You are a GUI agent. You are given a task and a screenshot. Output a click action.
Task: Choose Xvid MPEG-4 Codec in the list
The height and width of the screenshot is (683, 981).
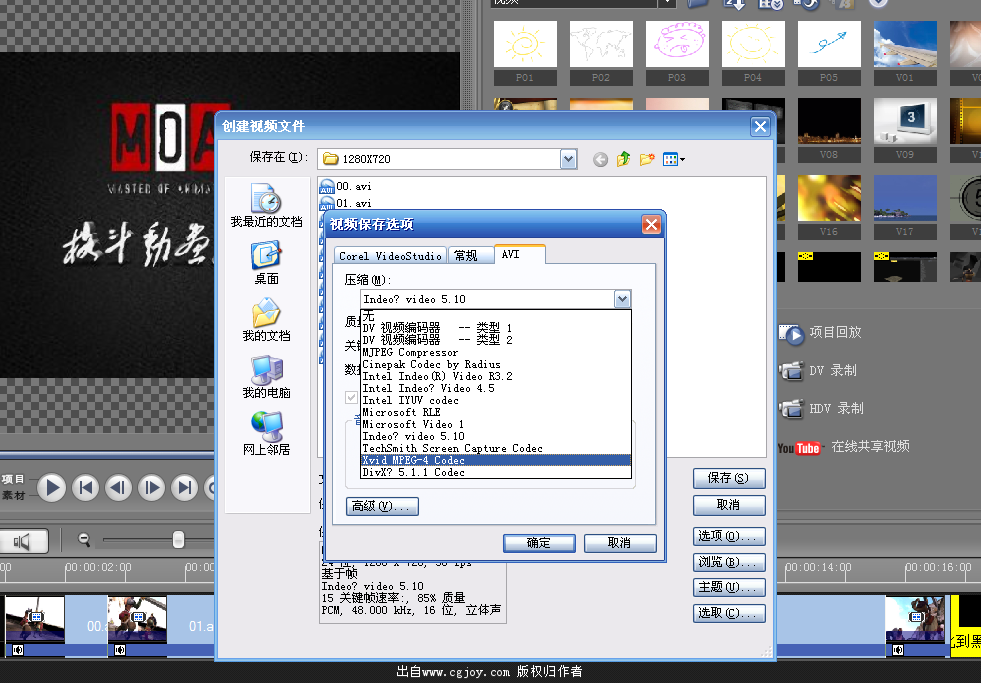click(x=496, y=460)
